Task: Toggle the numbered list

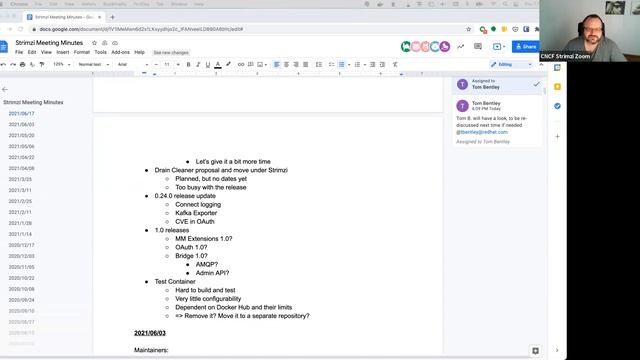Action: click(357, 64)
